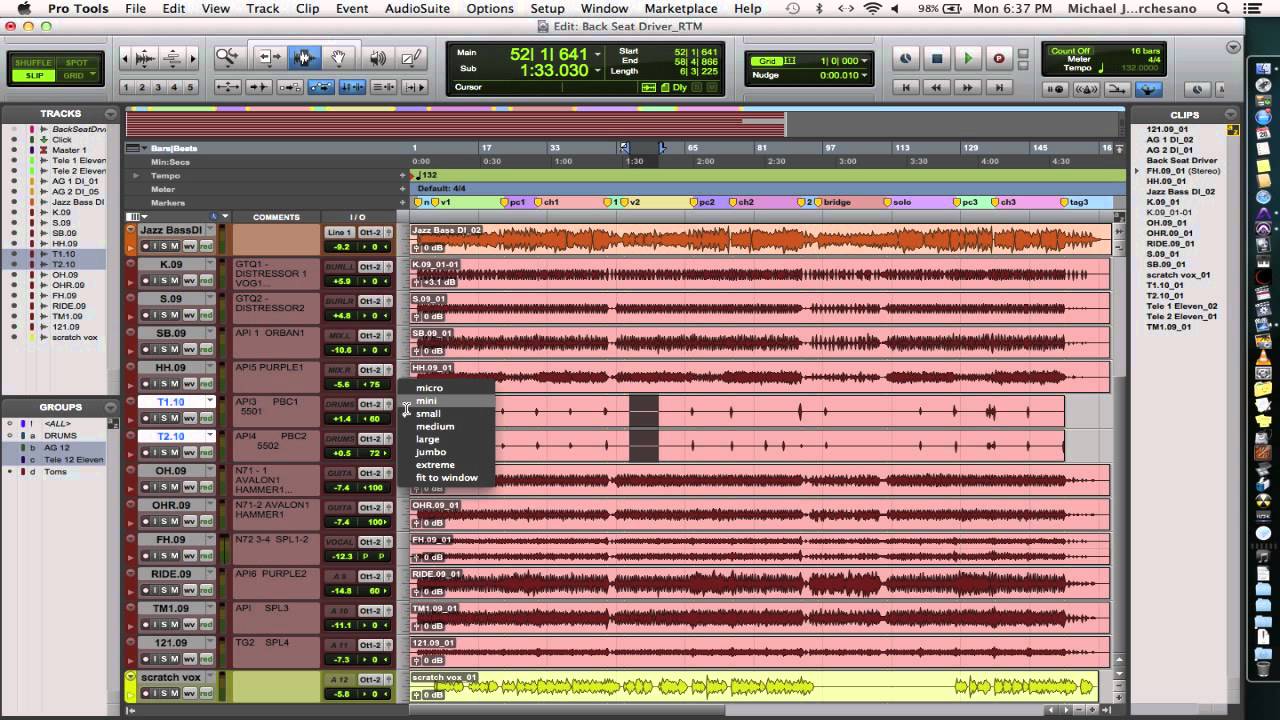Enable Spot edit mode
The width and height of the screenshot is (1280, 720).
click(x=77, y=64)
